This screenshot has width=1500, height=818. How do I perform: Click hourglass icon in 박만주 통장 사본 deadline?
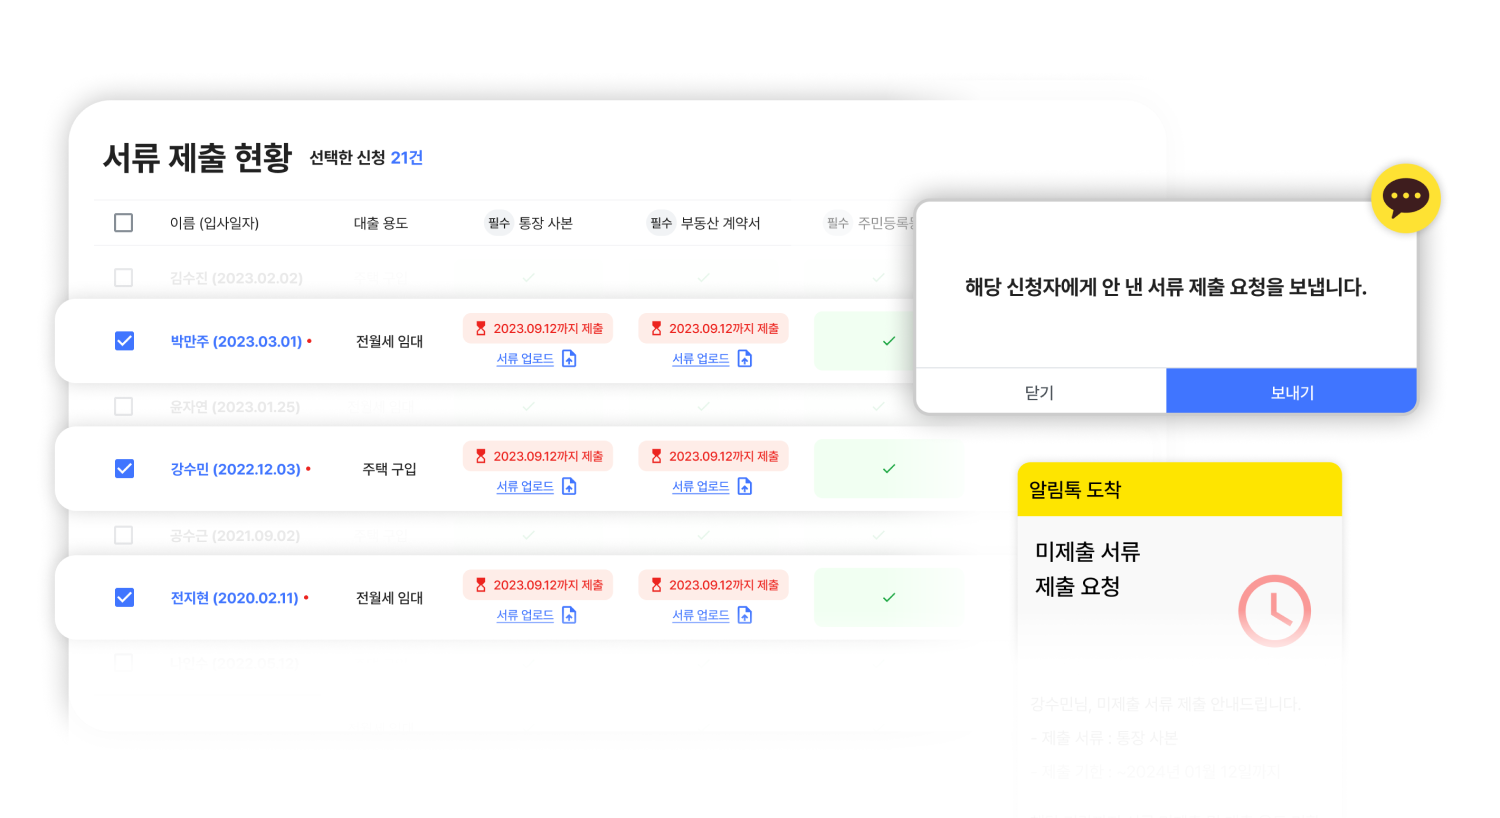click(x=481, y=328)
